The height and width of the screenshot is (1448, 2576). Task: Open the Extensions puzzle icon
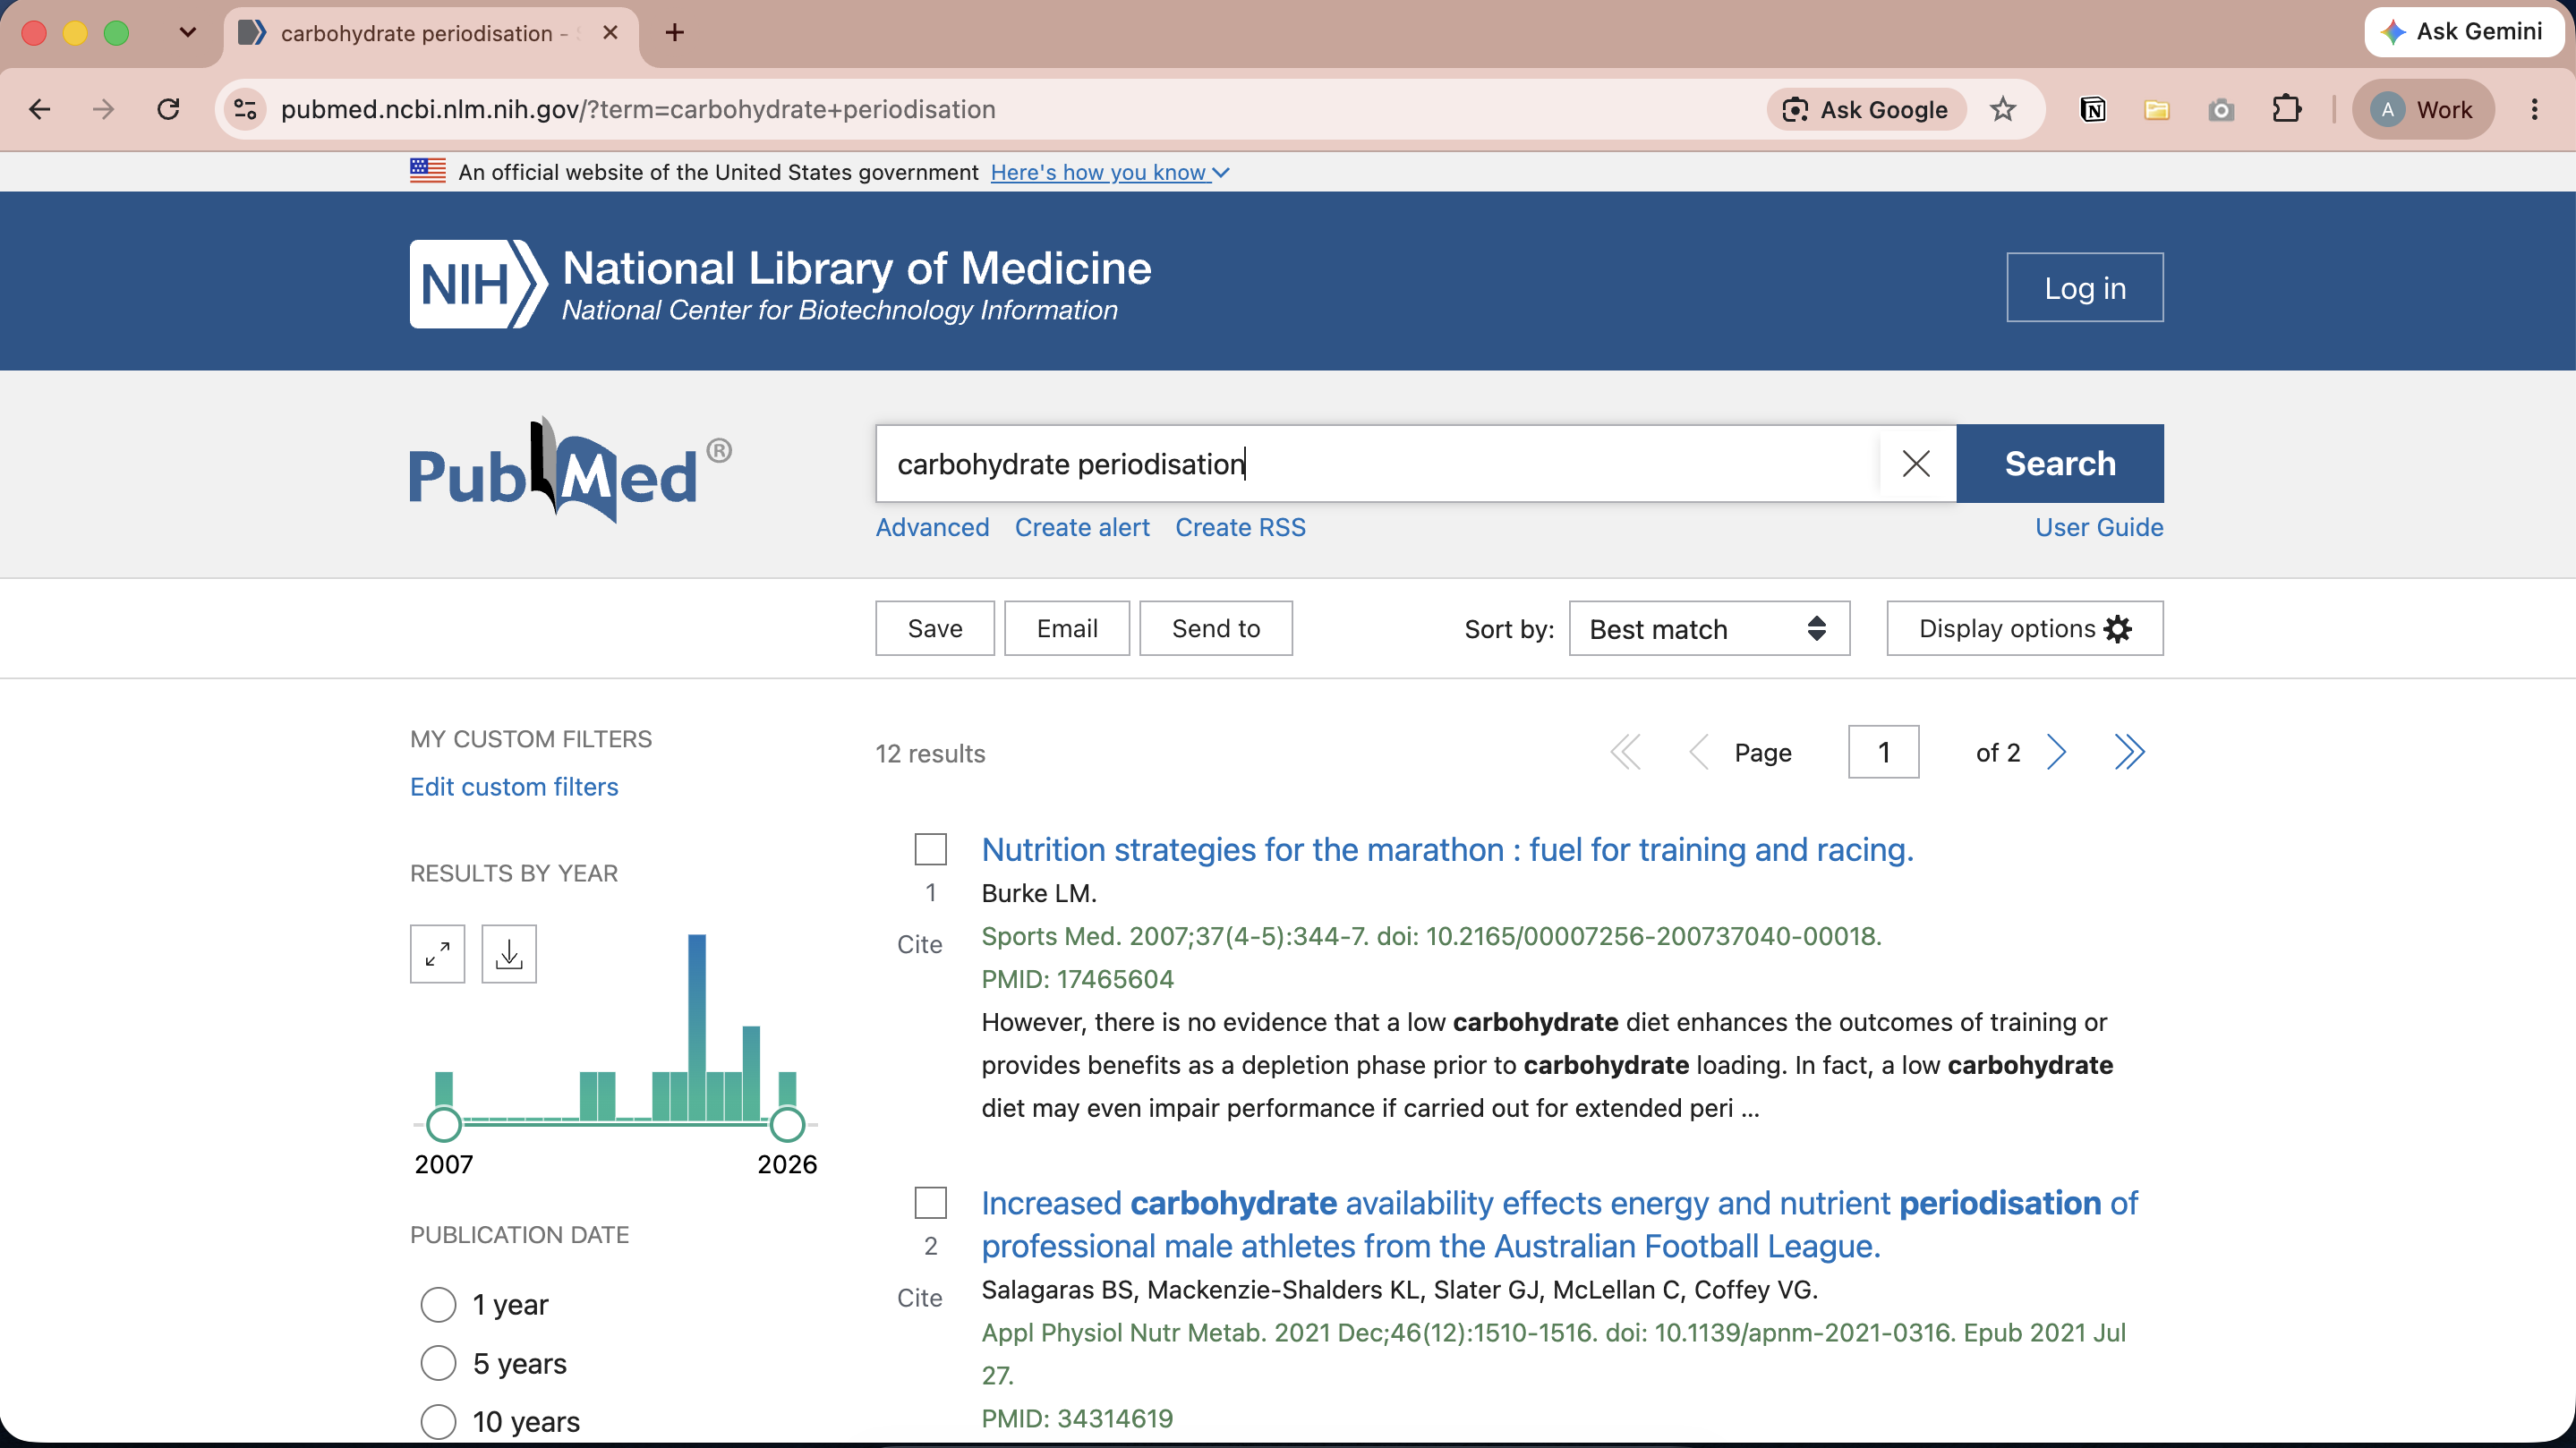[x=2286, y=109]
